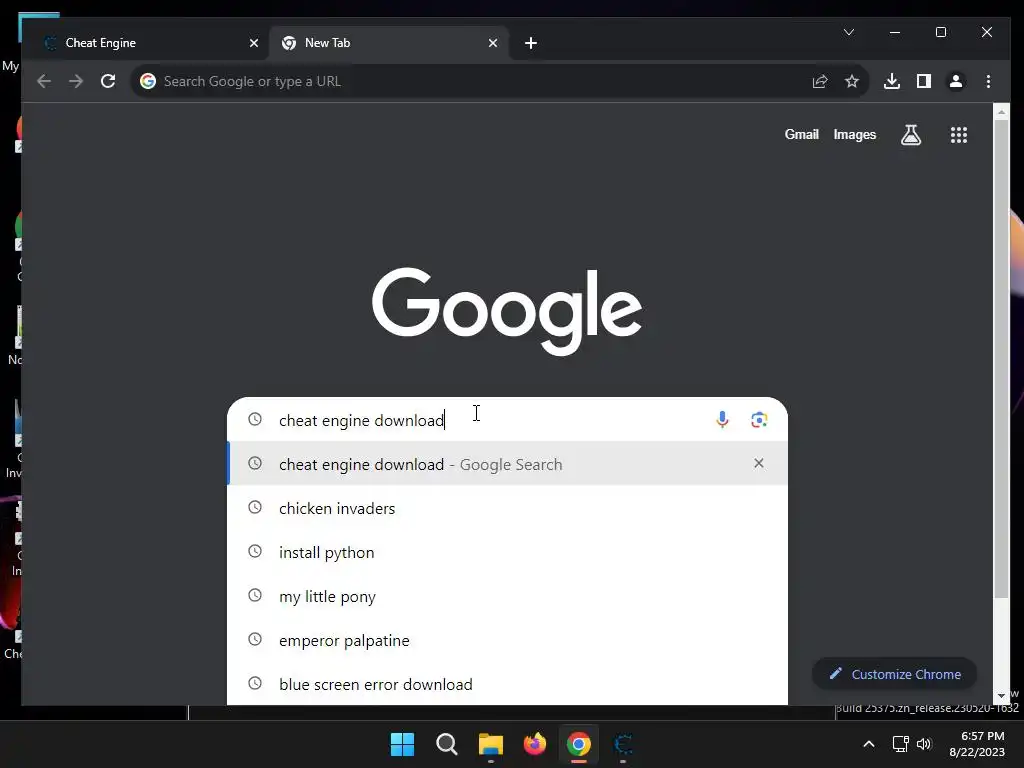Select my little pony suggestion

point(507,596)
